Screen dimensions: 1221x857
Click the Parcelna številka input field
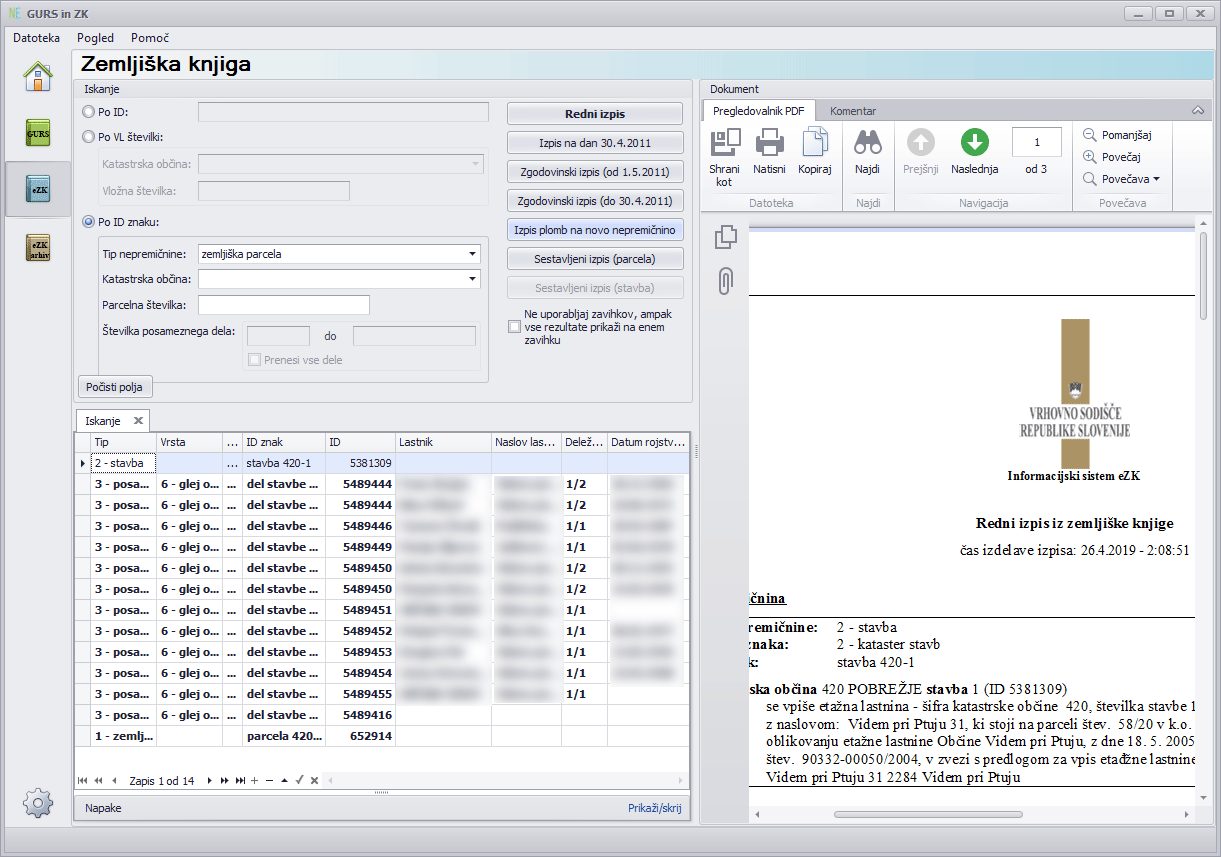pyautogui.click(x=284, y=305)
